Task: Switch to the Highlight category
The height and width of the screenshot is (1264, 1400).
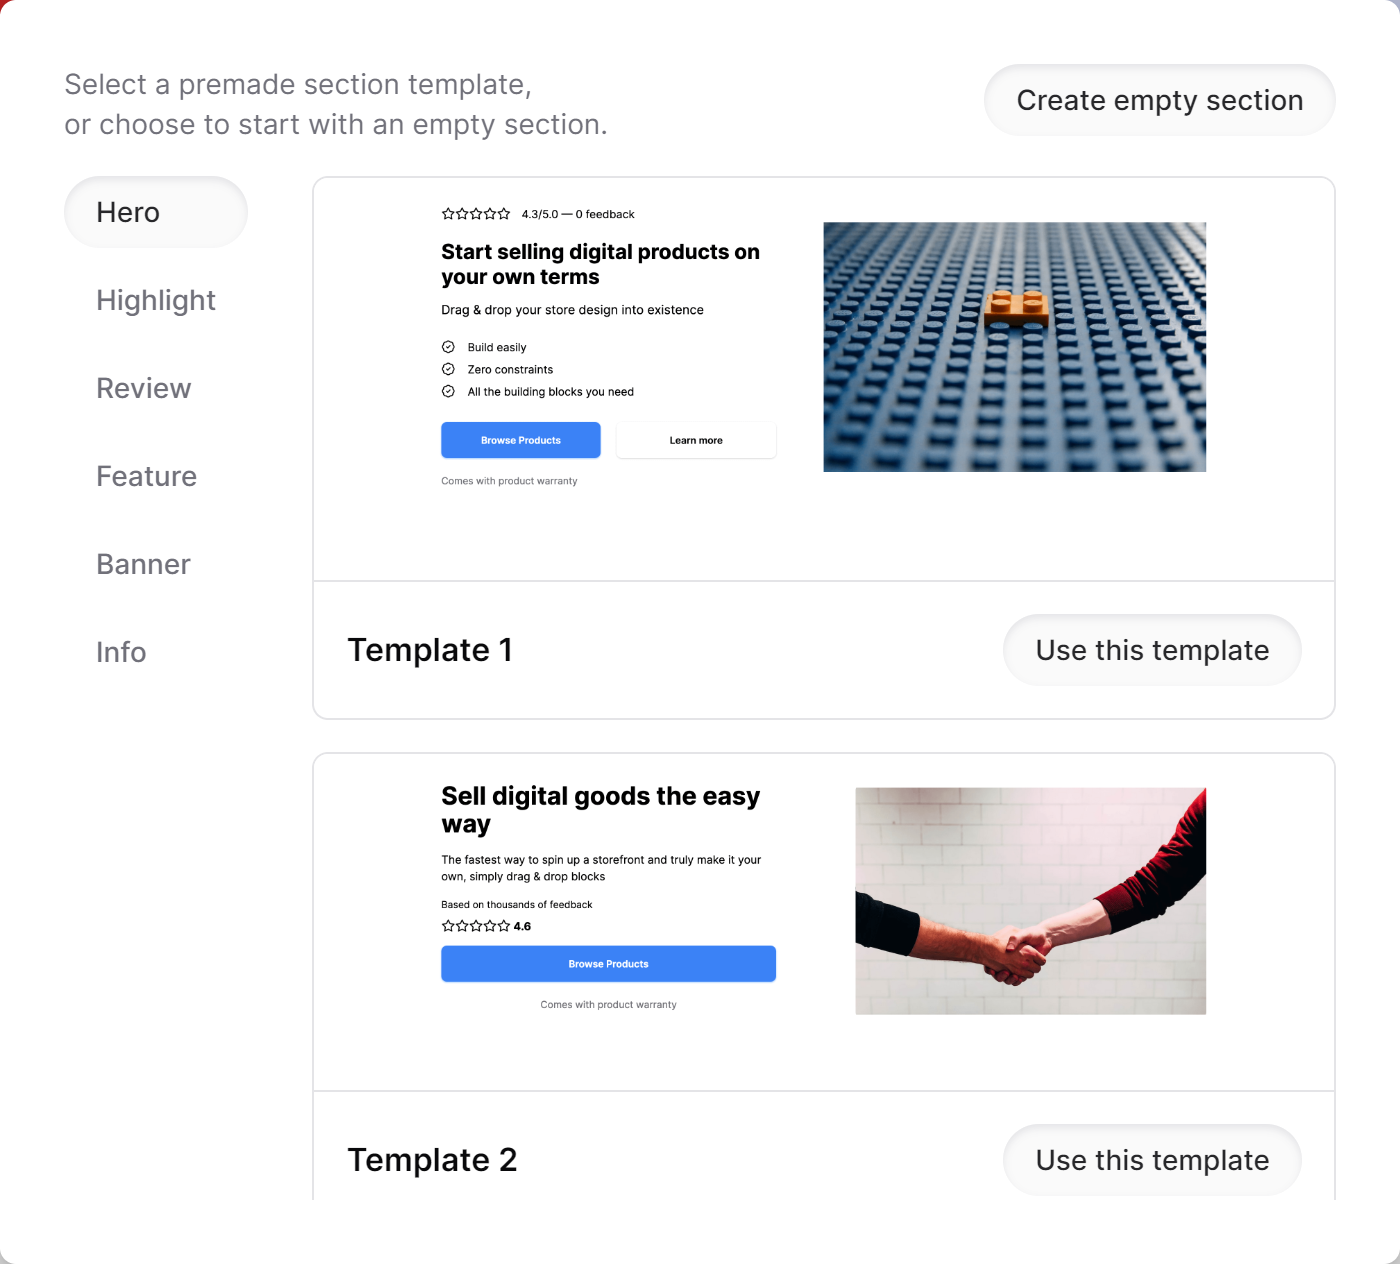Action: [x=156, y=300]
